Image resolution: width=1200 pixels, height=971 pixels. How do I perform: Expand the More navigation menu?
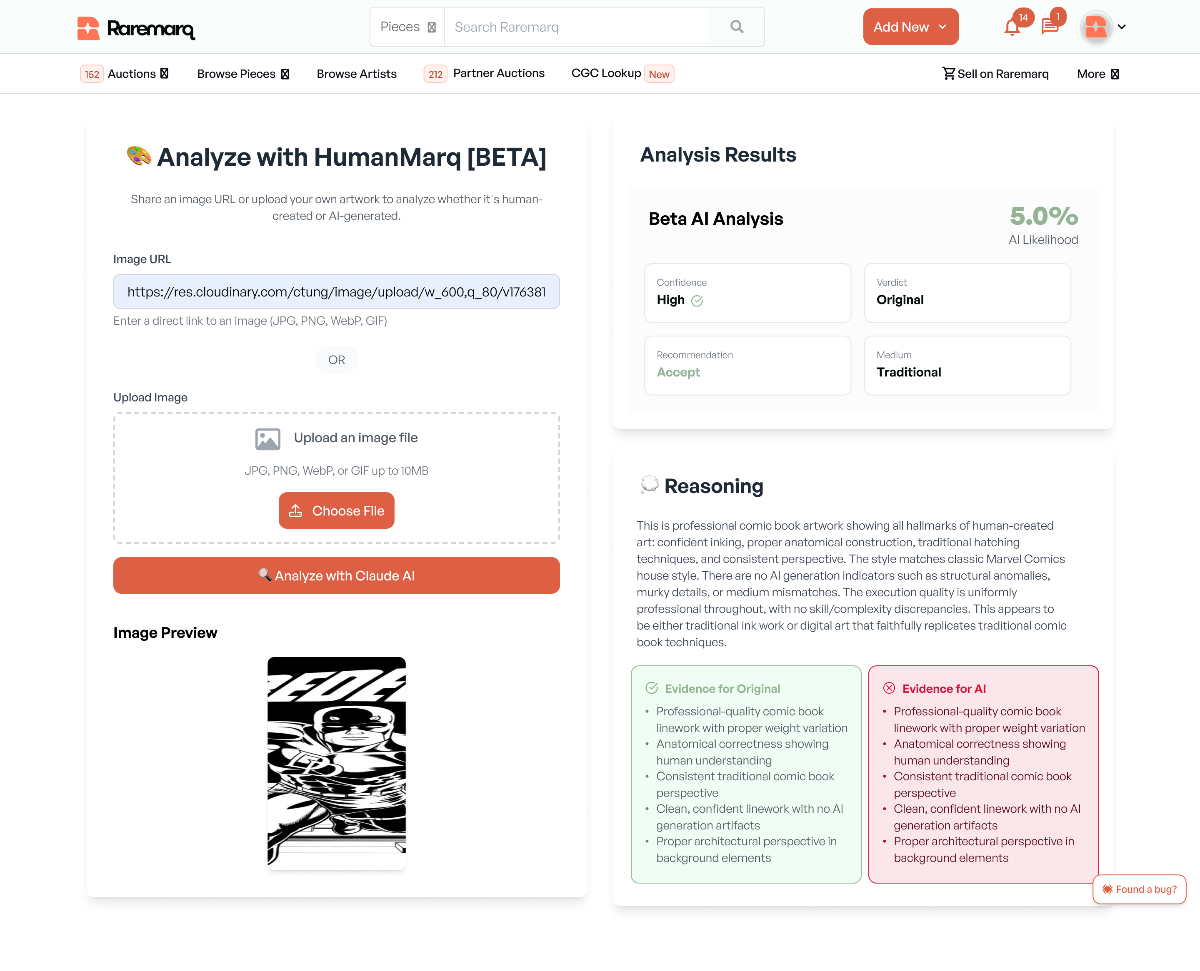(1097, 73)
